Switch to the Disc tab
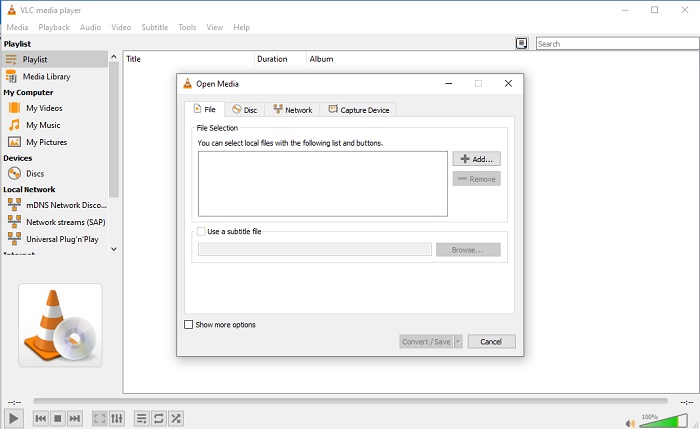 (x=245, y=110)
